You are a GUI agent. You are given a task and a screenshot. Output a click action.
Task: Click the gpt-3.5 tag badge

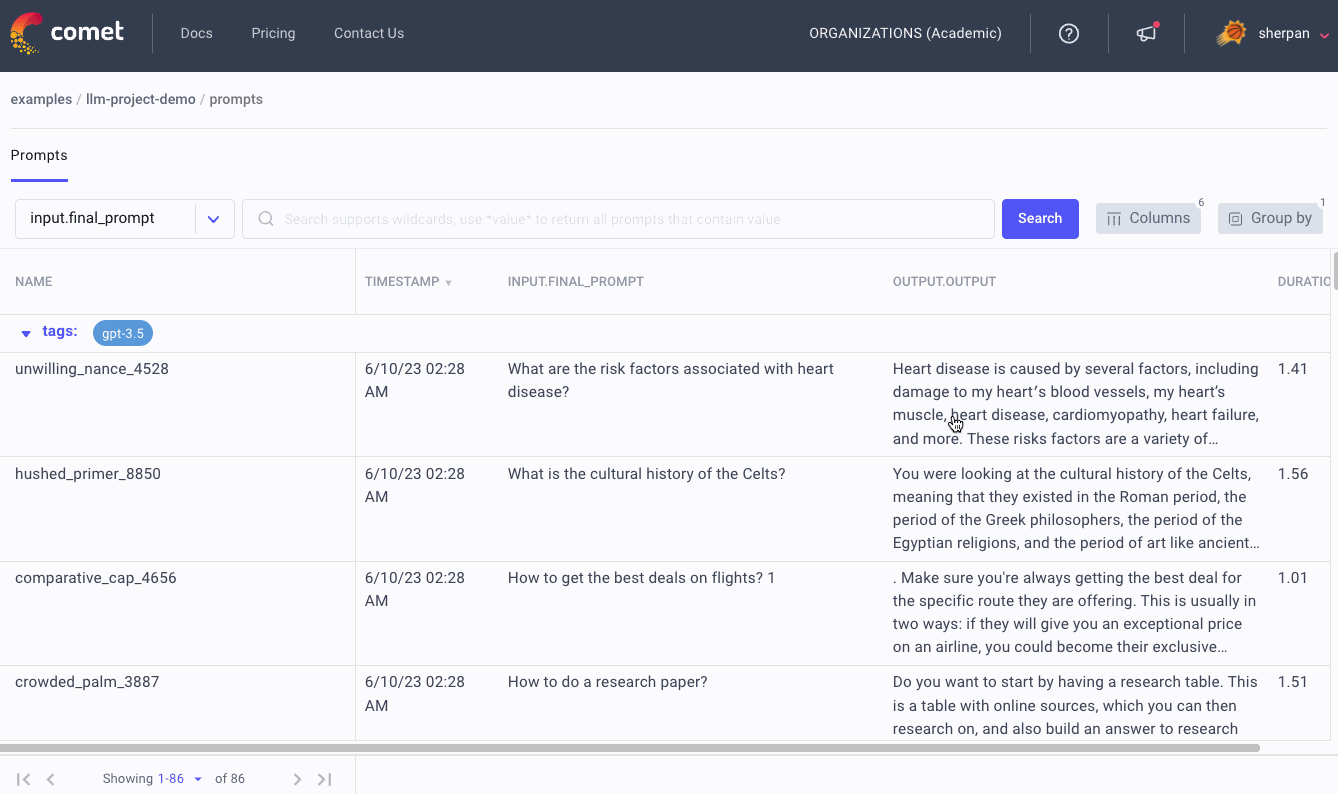click(123, 333)
